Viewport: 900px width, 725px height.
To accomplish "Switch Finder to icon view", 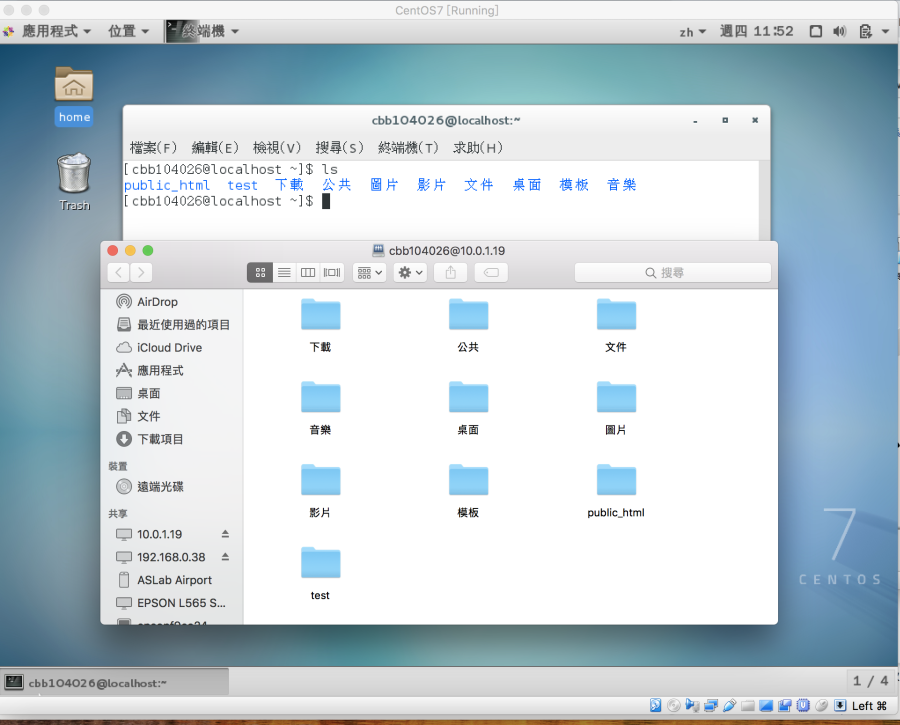I will (x=260, y=272).
